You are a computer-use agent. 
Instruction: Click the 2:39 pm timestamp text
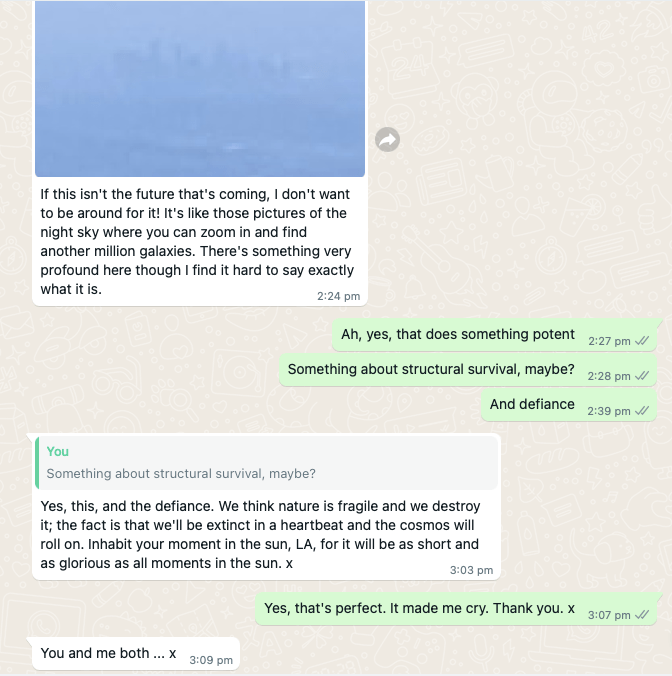pos(608,411)
